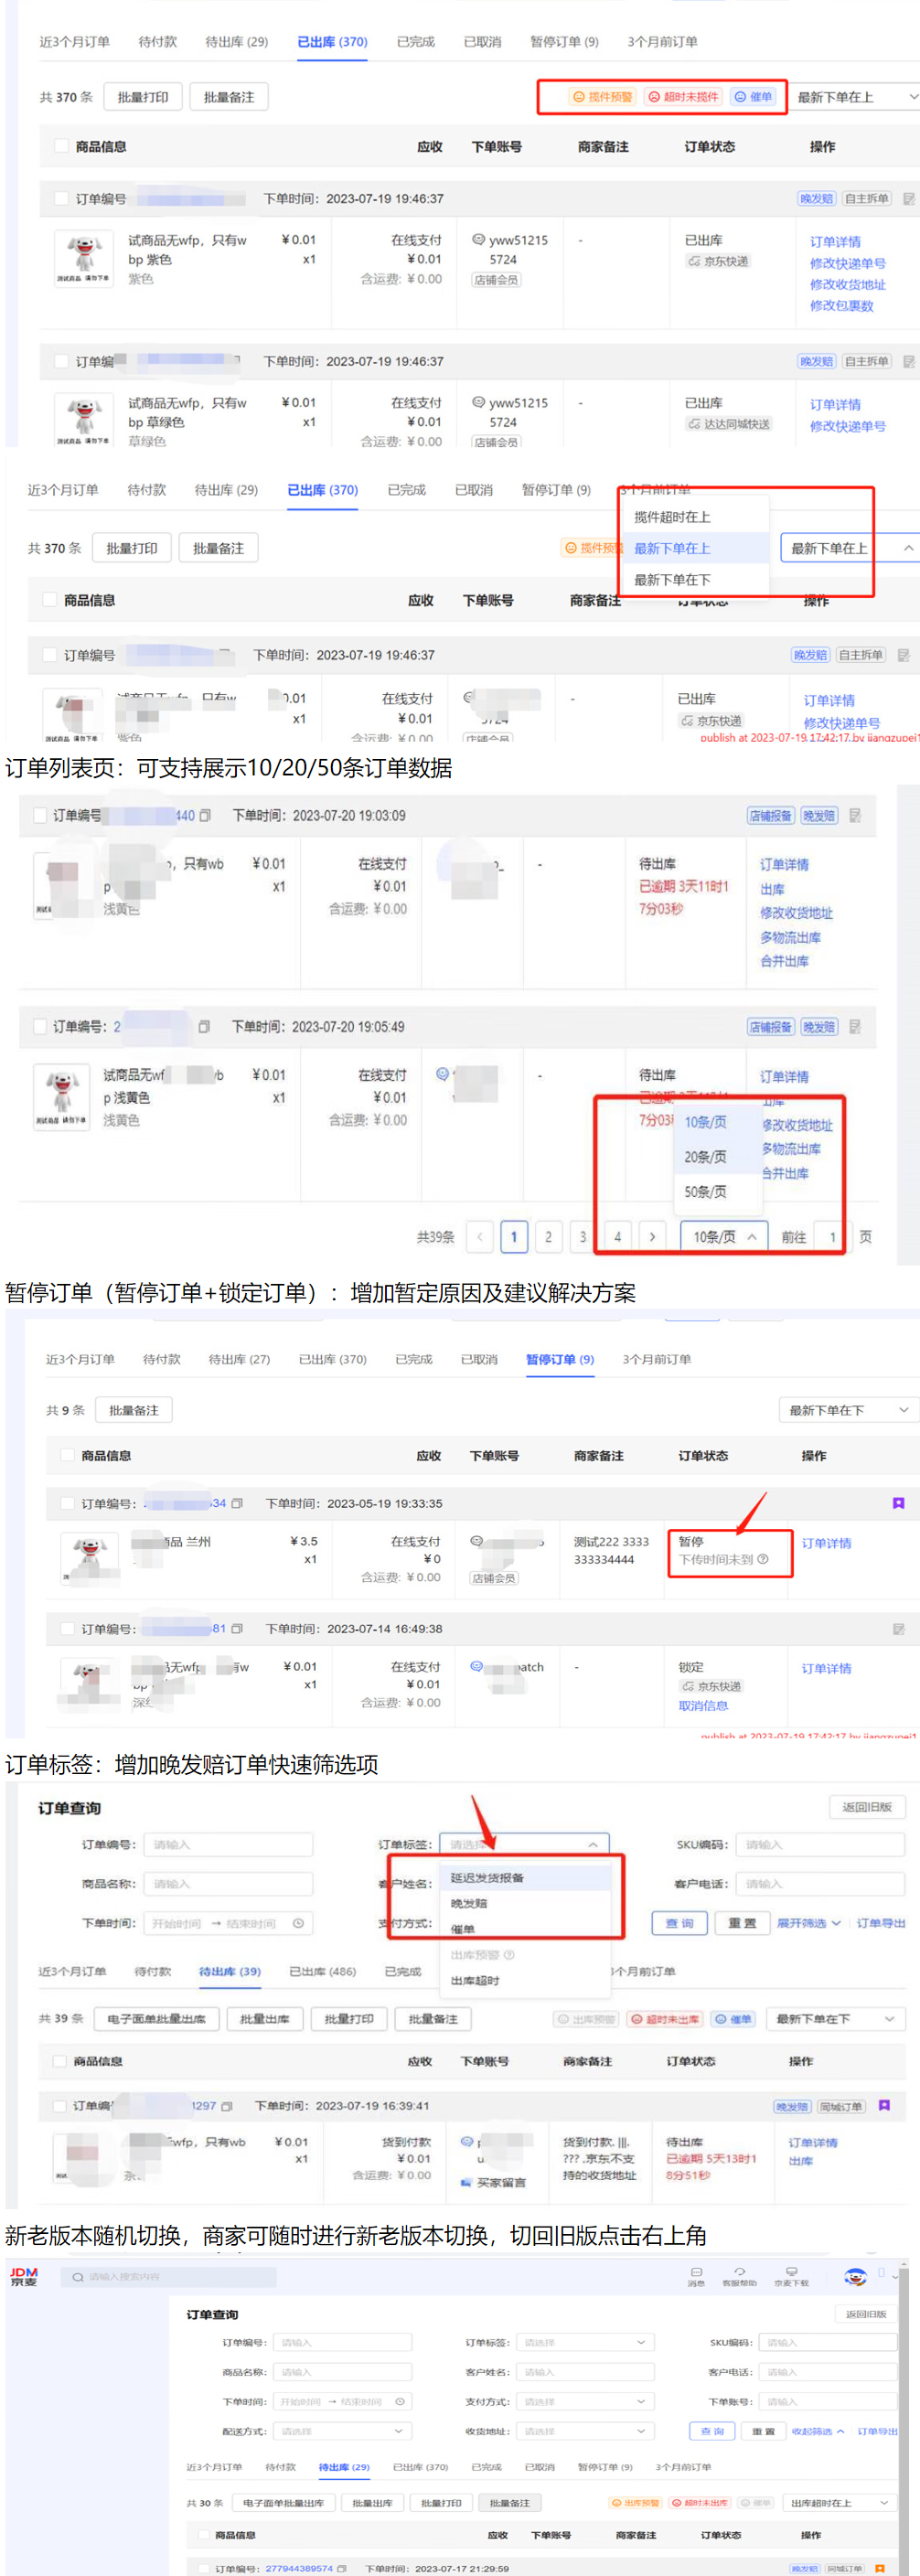The width and height of the screenshot is (920, 2576).
Task: Open the 收货地址 dropdown
Action: click(585, 2430)
